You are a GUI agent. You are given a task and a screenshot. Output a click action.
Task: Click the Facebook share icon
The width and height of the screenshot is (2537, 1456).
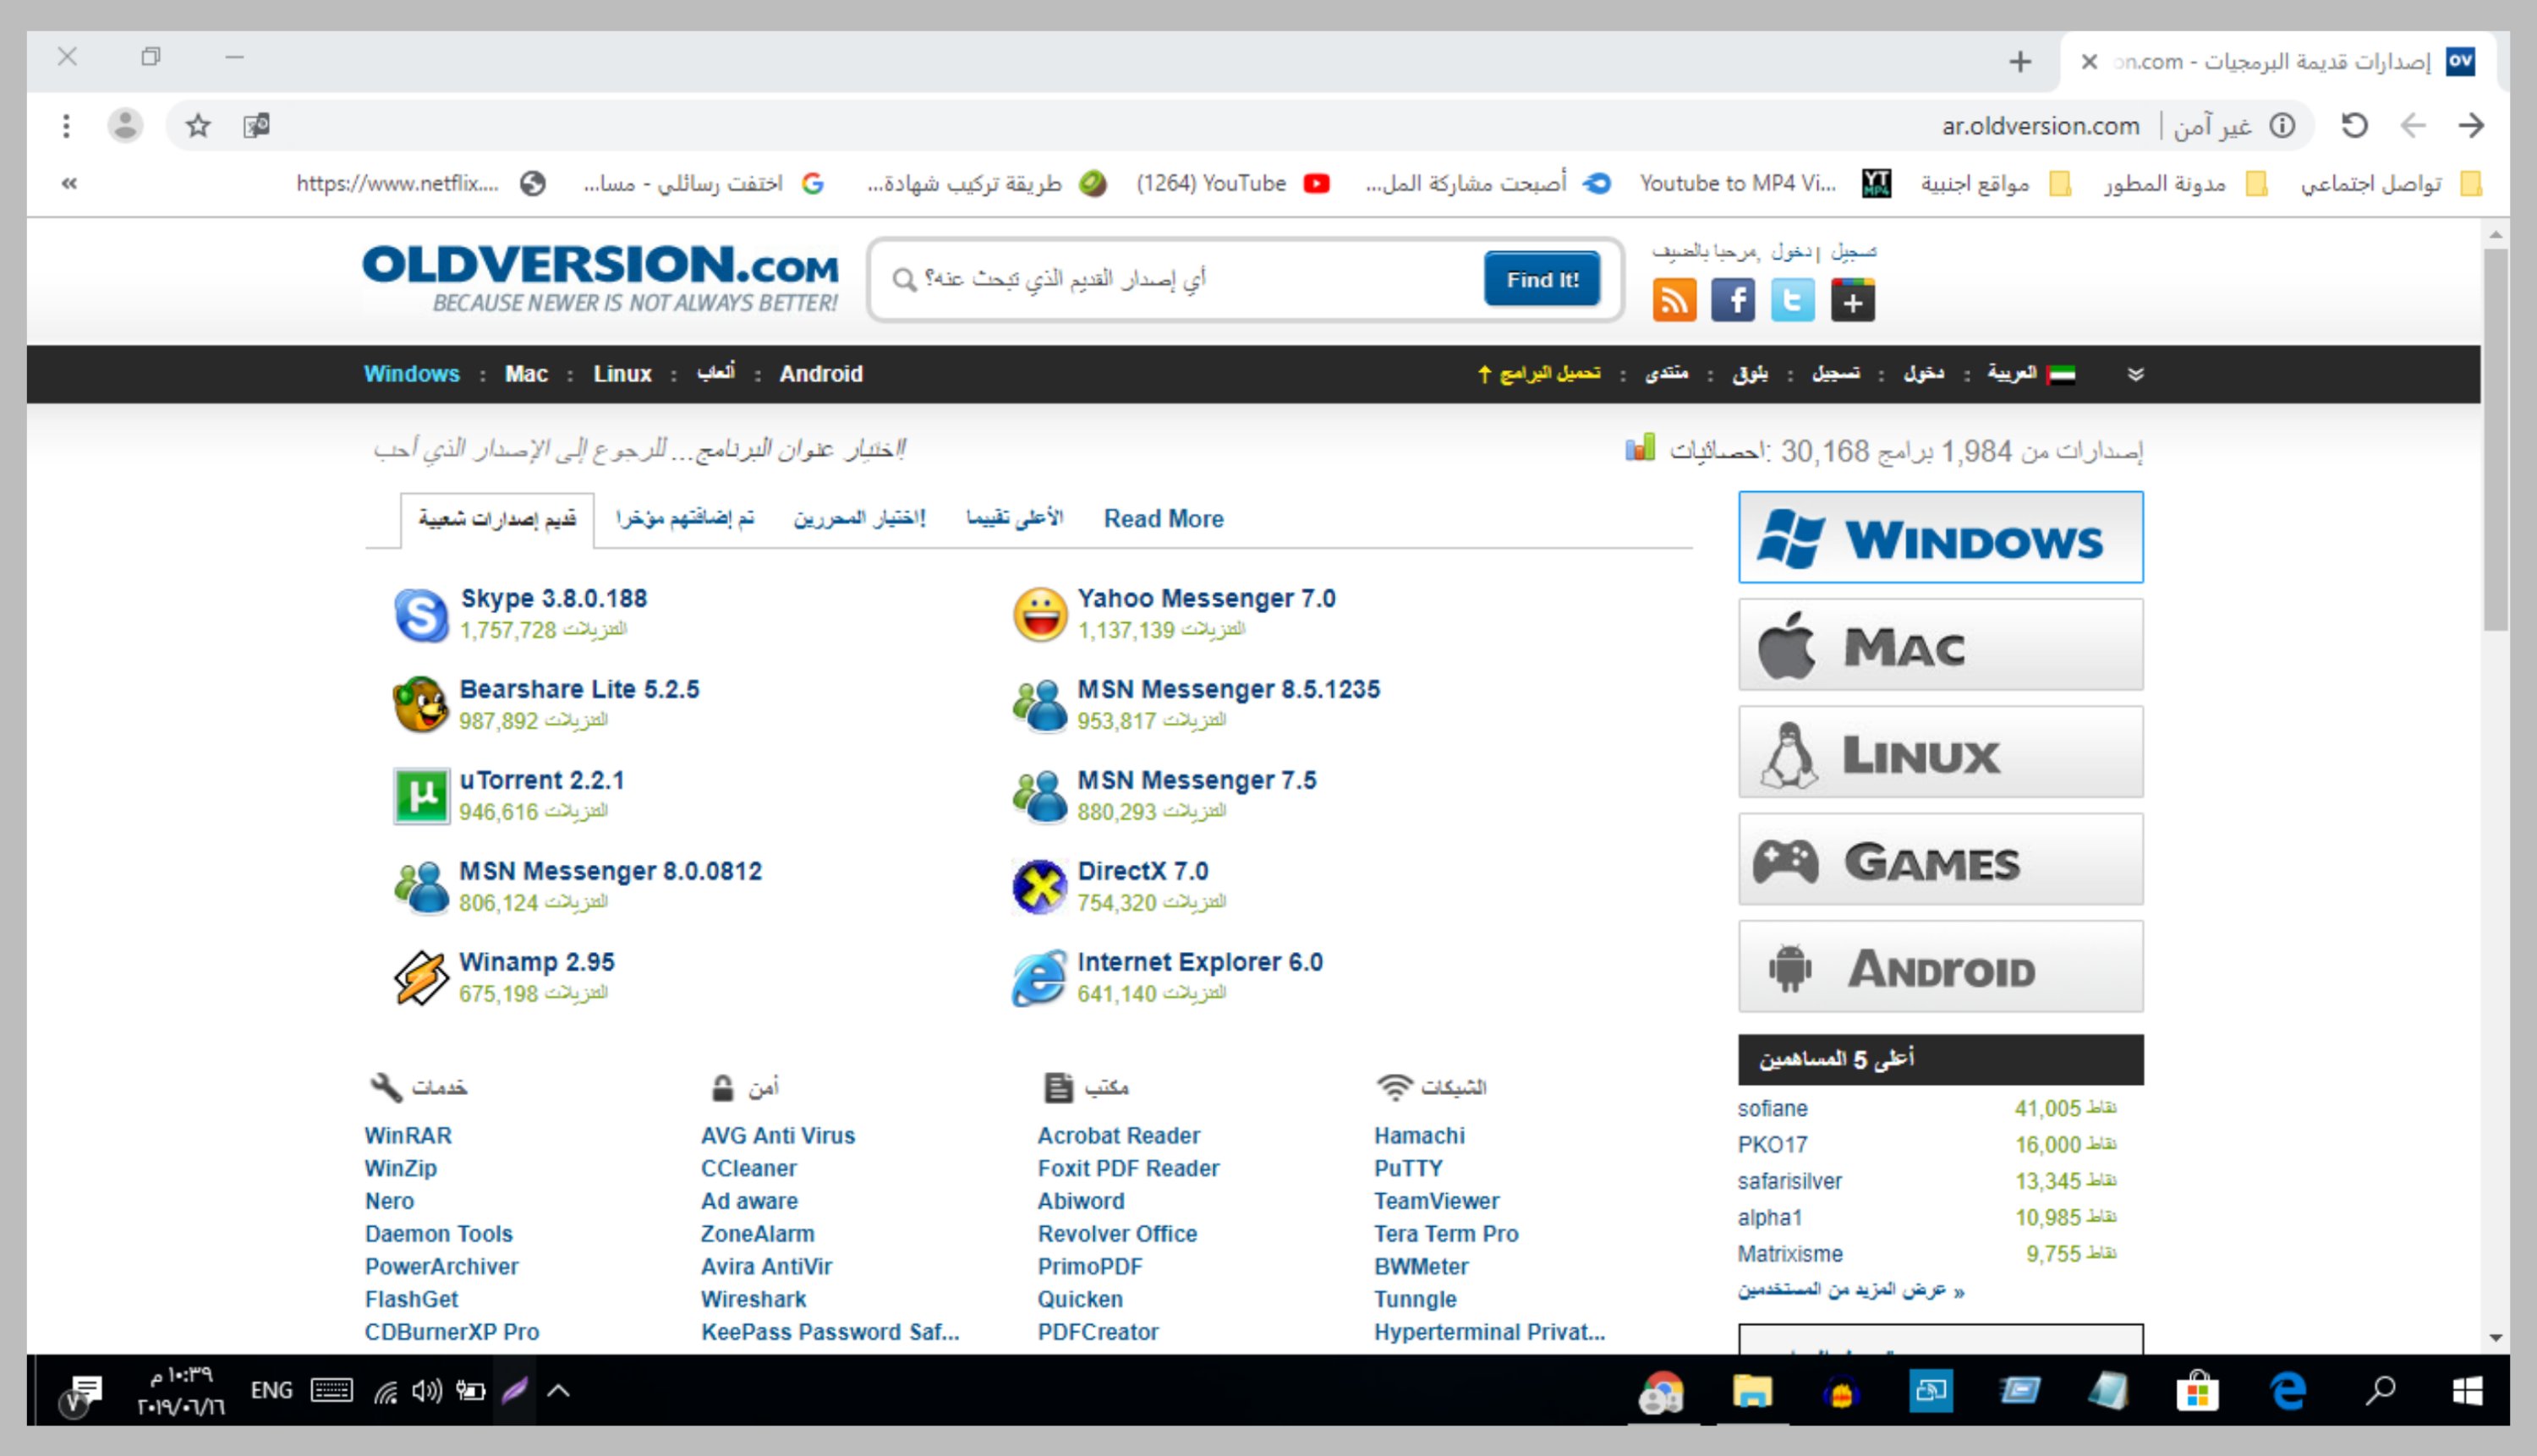(1734, 301)
